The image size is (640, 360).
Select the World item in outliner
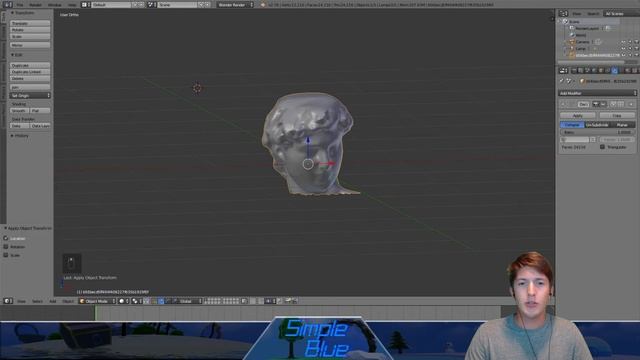(x=580, y=35)
